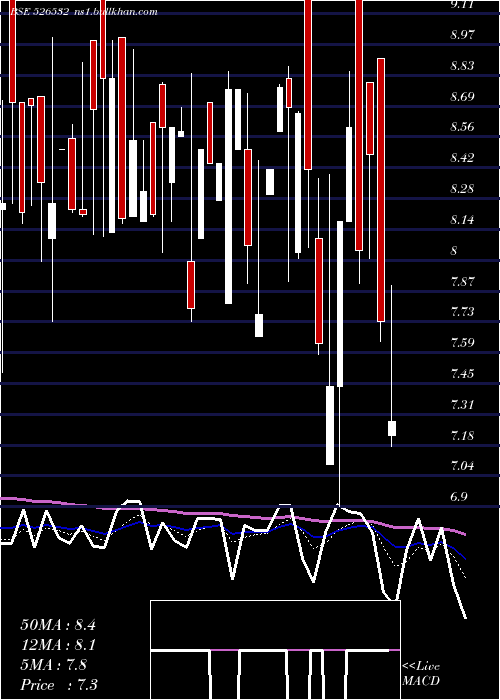Click the 8 price axis label
The height and width of the screenshot is (700, 500).
click(x=454, y=250)
